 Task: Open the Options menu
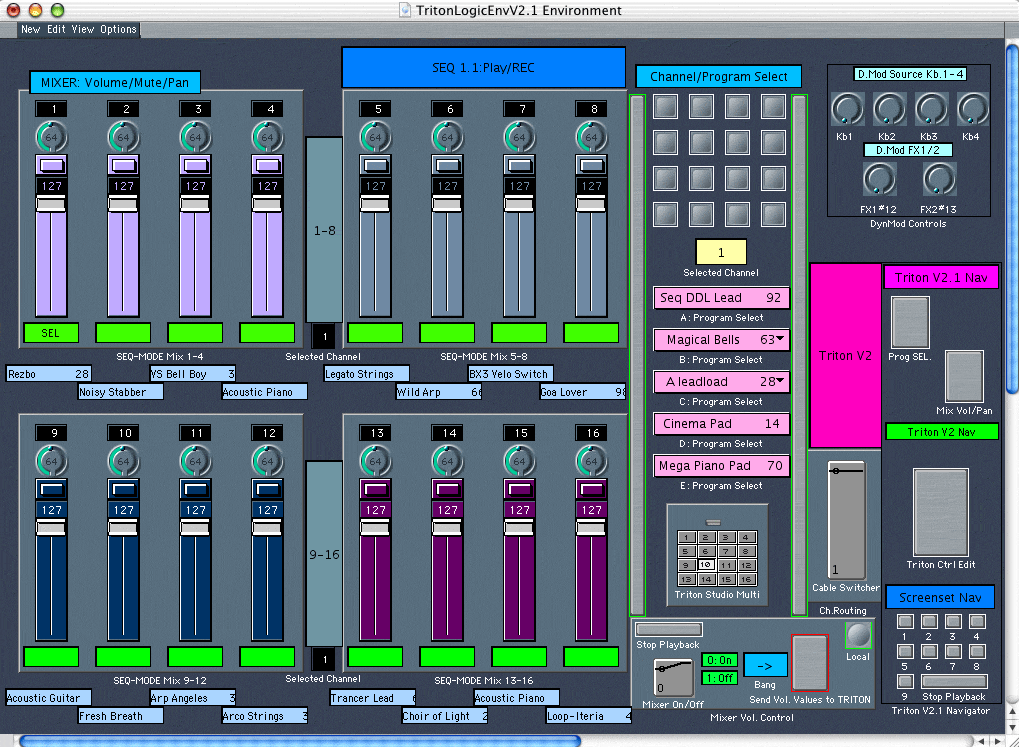tap(118, 29)
